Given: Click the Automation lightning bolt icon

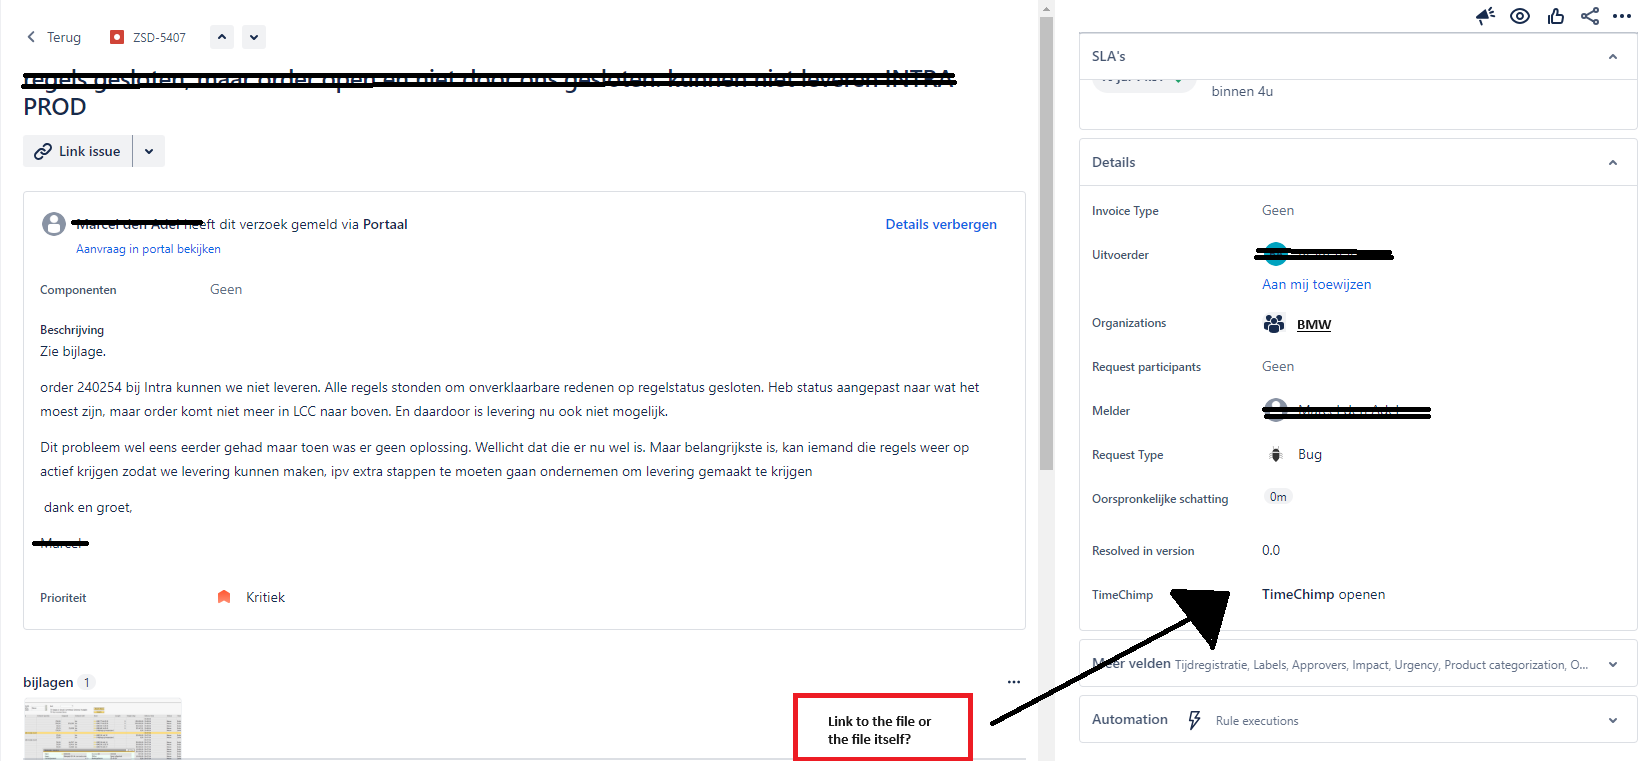Looking at the screenshot, I should [x=1194, y=720].
